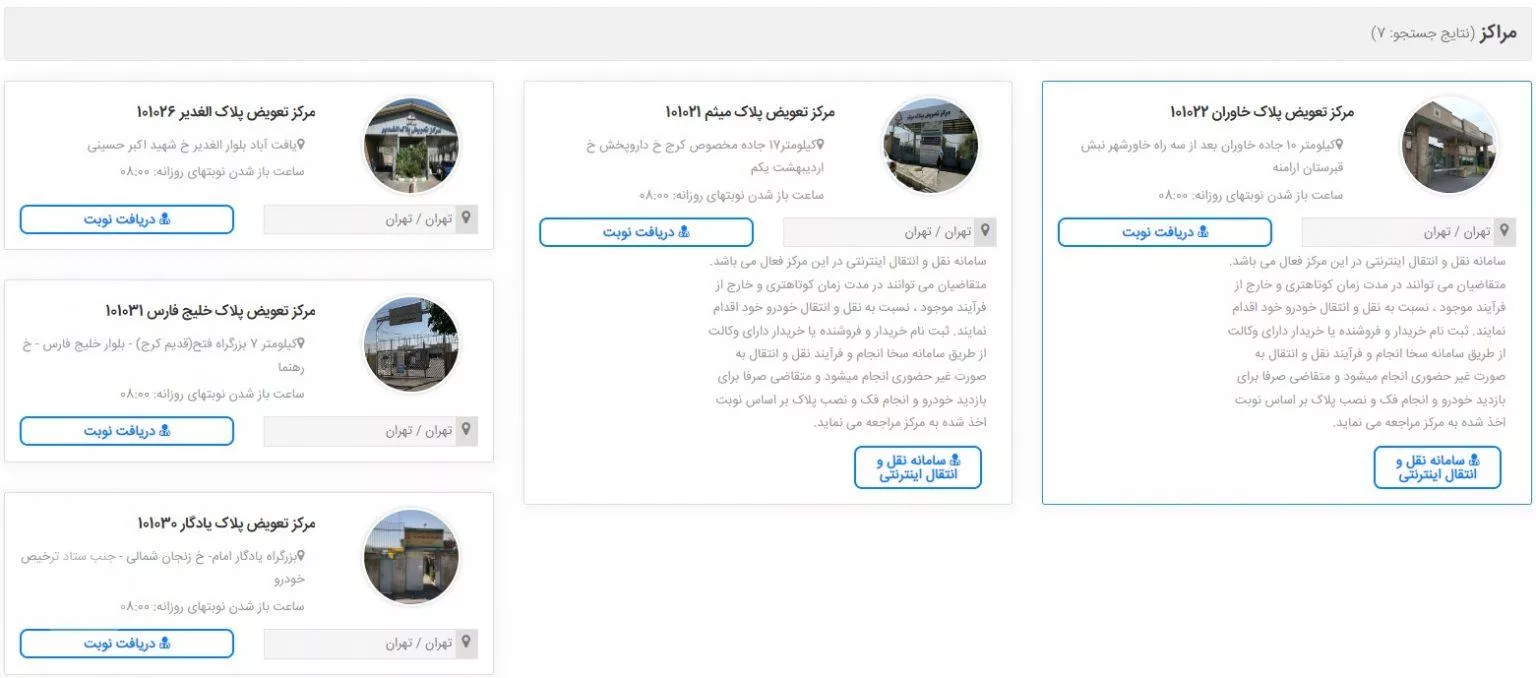Image resolution: width=1536 pixels, height=678 pixels.
Task: Click the location pin icon in the Khalij Fars center field
Action: pyautogui.click(x=467, y=431)
